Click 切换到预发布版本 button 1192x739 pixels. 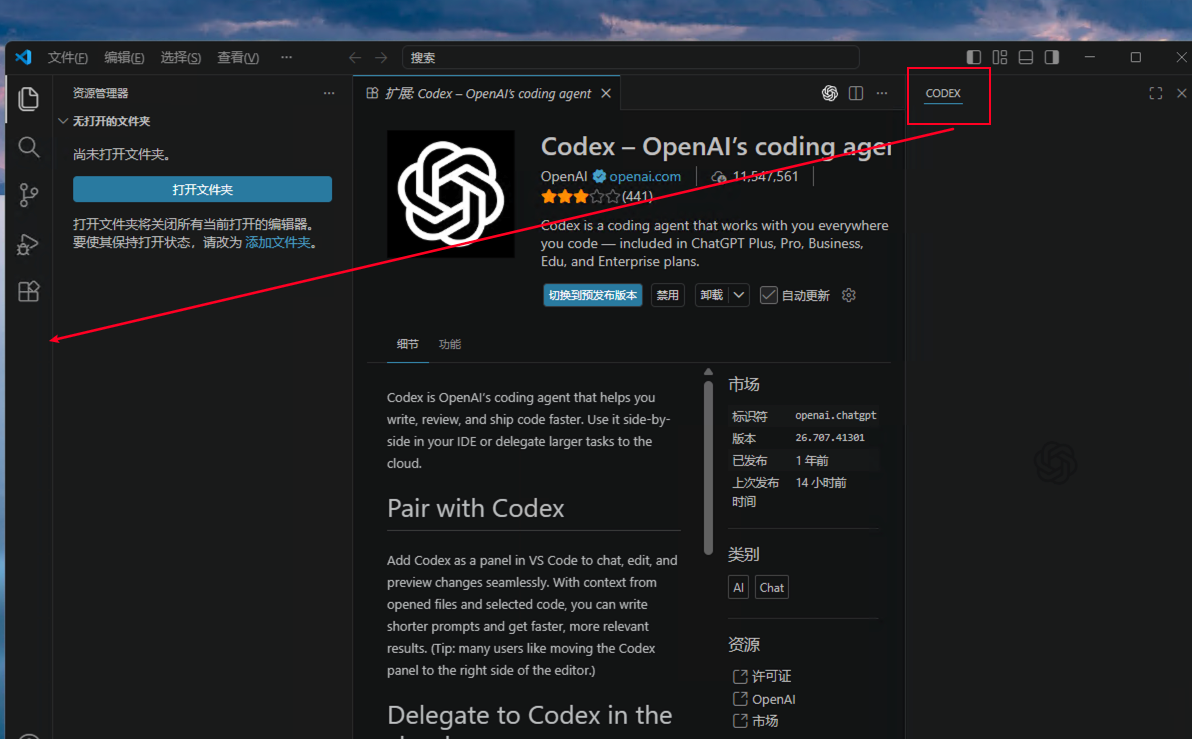[x=593, y=295]
